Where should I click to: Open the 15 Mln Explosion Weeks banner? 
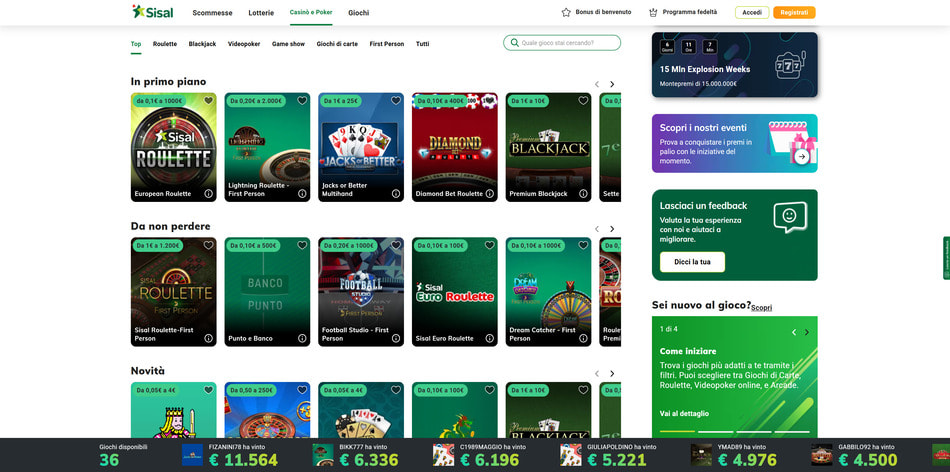pos(734,65)
